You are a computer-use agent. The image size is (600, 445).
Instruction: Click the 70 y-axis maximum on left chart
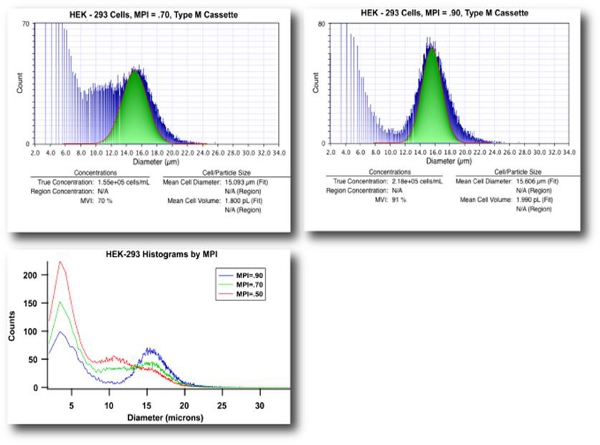pyautogui.click(x=26, y=24)
